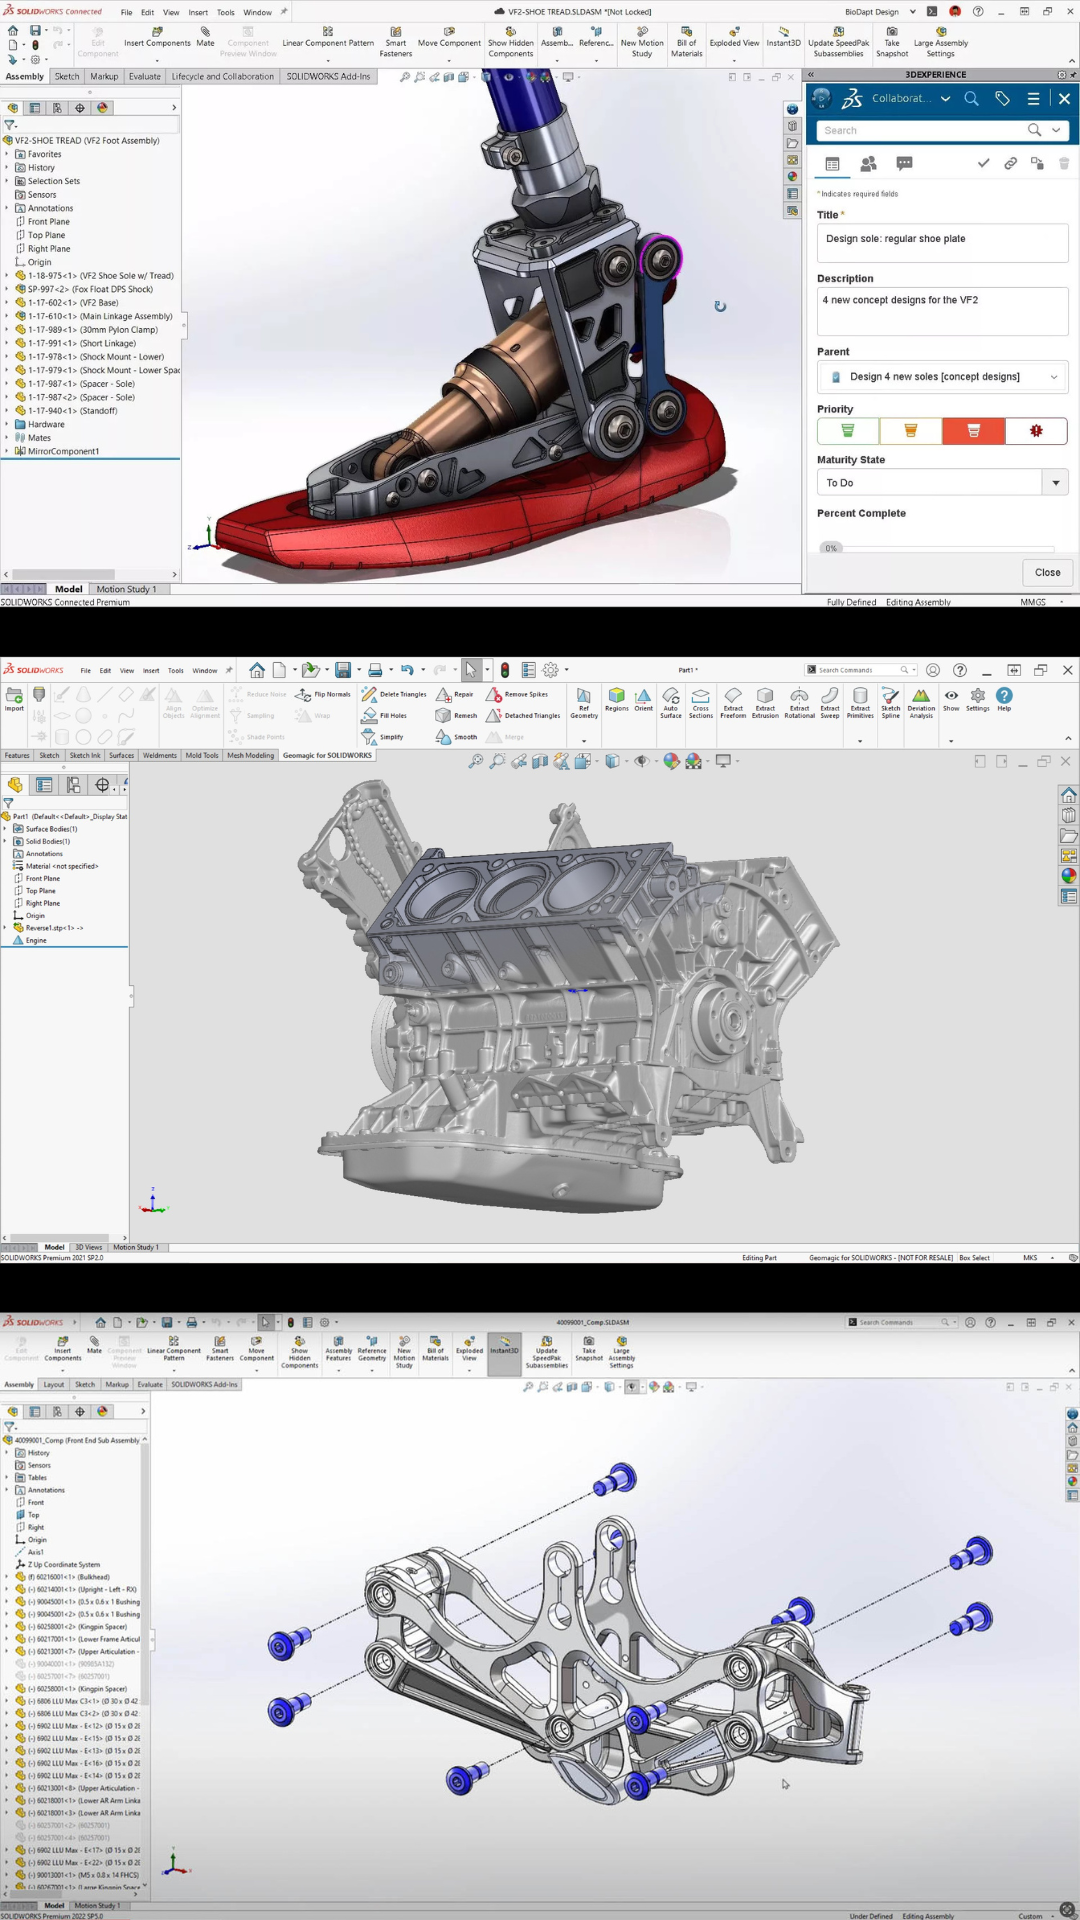Click the checkmark icon in 3DEXPERIENCE task toolbar

pyautogui.click(x=983, y=163)
